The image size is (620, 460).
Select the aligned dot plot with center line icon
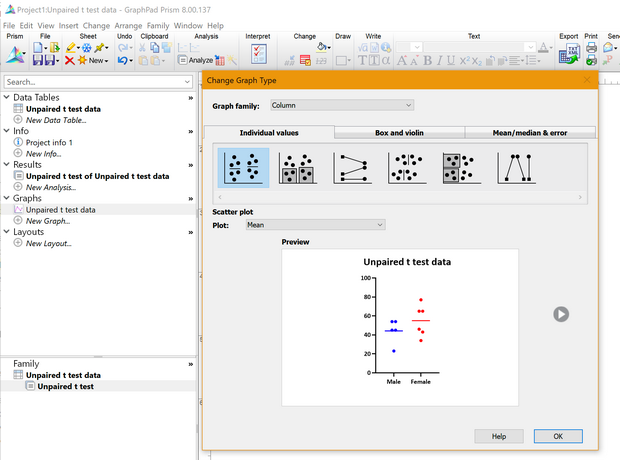click(x=408, y=167)
